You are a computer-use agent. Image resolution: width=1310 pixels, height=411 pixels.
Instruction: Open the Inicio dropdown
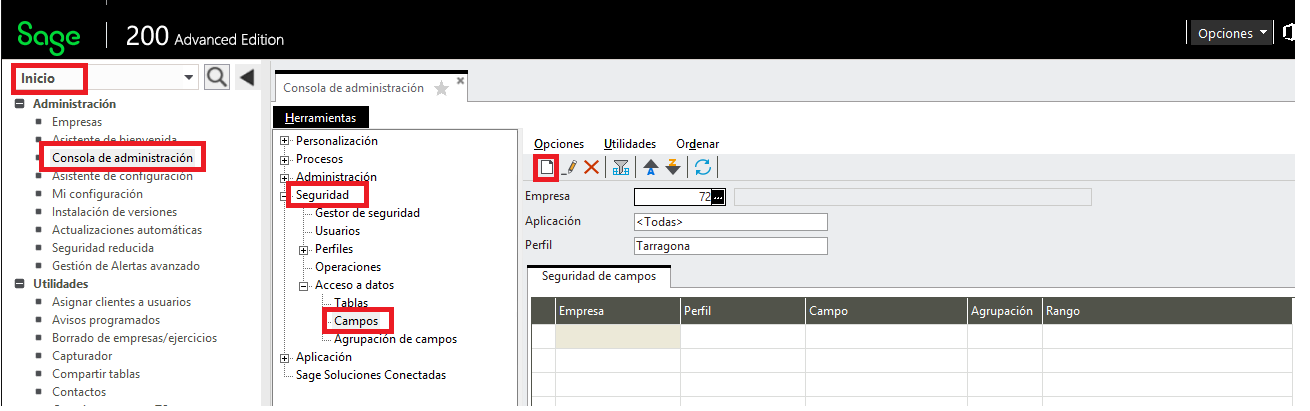pos(189,78)
